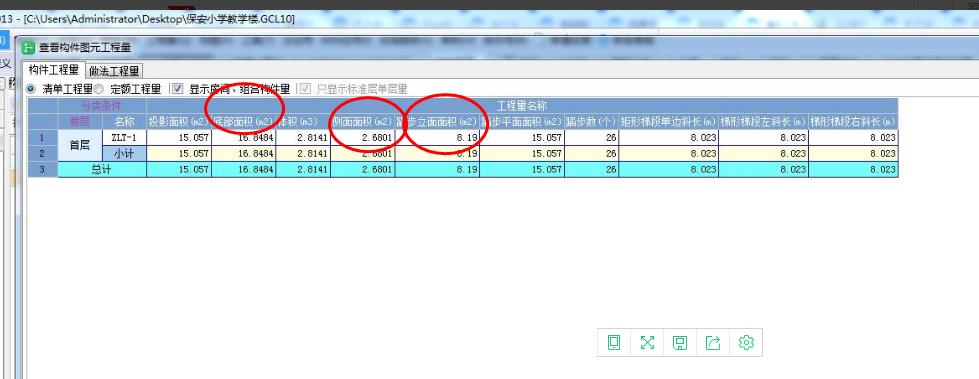
Task: Click the 踏步平面面积(m2) column header
Action: pos(522,121)
